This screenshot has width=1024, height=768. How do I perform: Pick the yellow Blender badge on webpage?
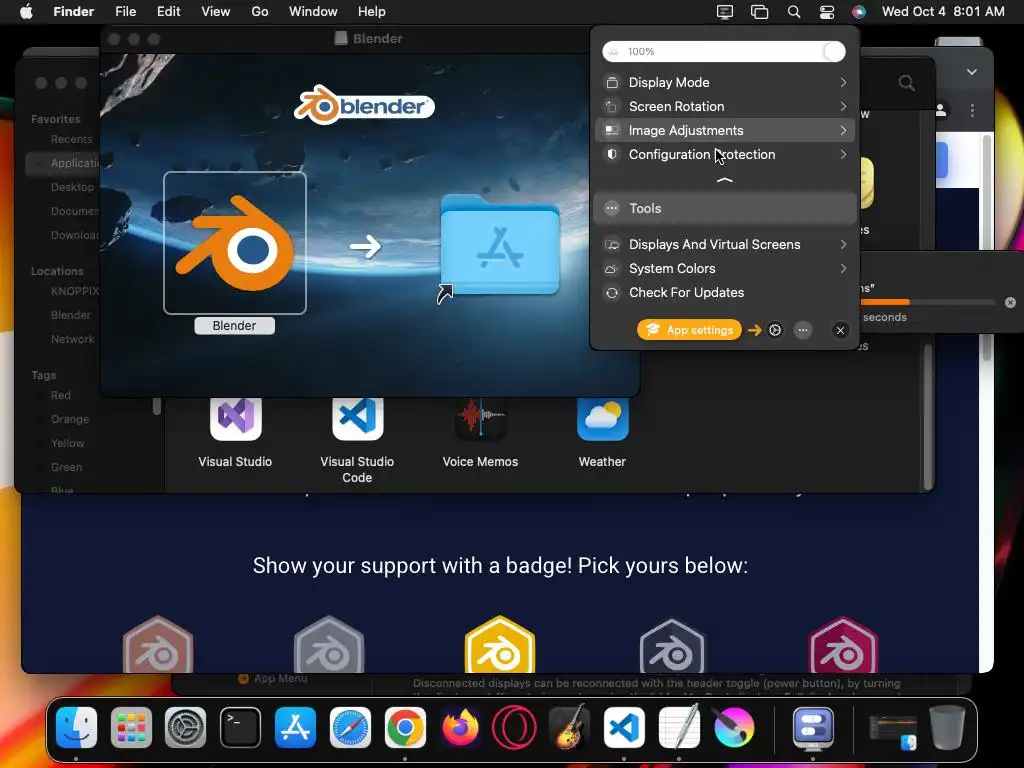[x=500, y=645]
